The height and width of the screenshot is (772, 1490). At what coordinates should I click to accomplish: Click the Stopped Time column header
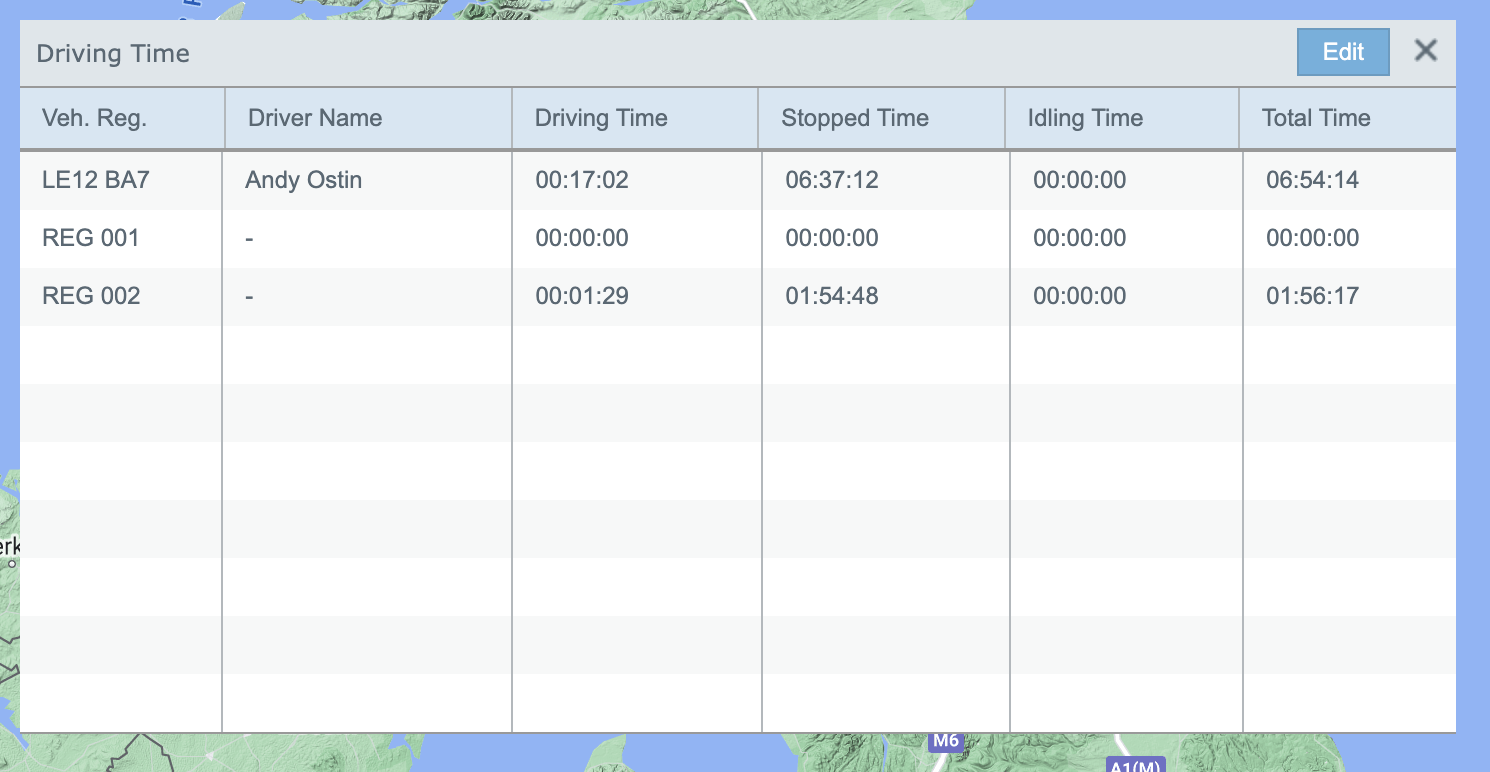[x=855, y=118]
